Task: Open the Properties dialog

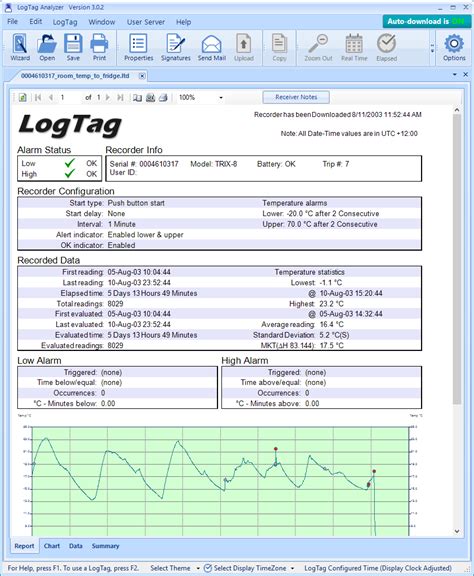Action: click(x=139, y=47)
